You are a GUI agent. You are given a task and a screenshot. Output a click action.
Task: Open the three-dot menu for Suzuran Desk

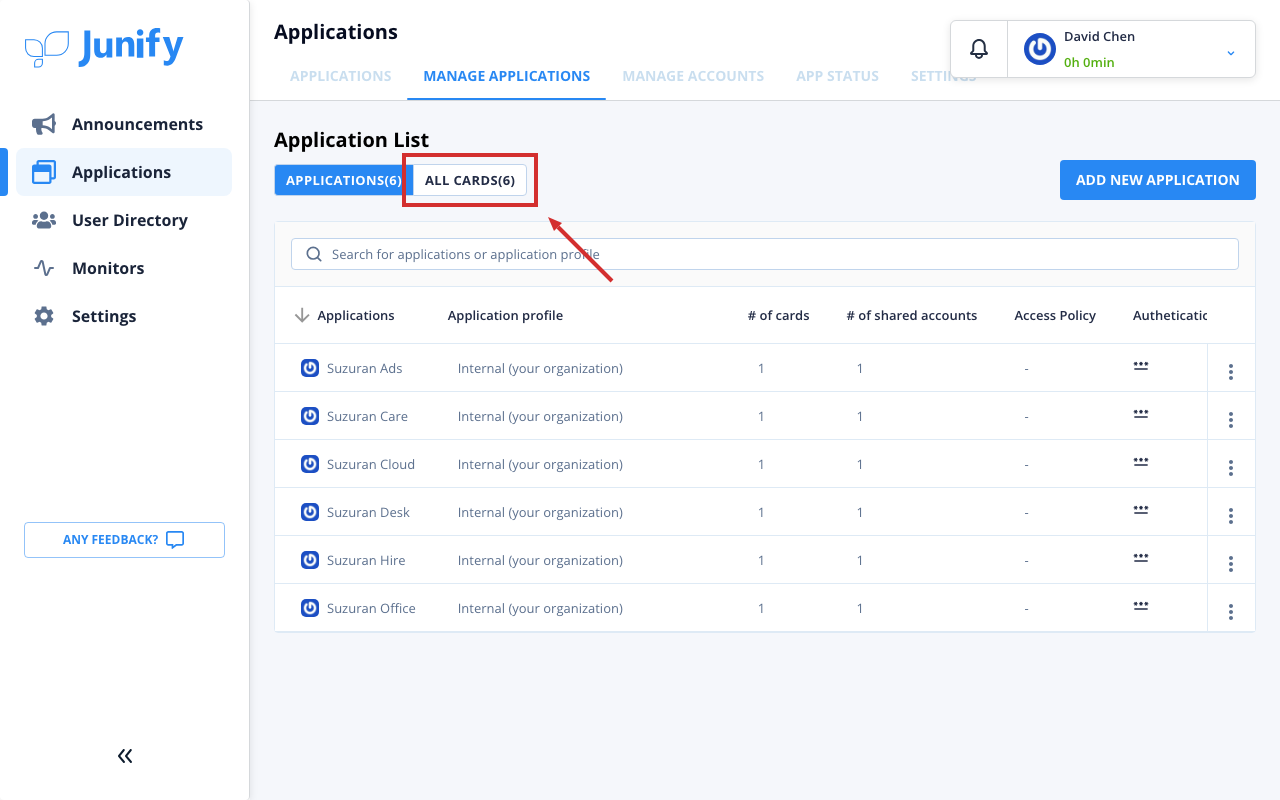click(x=1231, y=516)
